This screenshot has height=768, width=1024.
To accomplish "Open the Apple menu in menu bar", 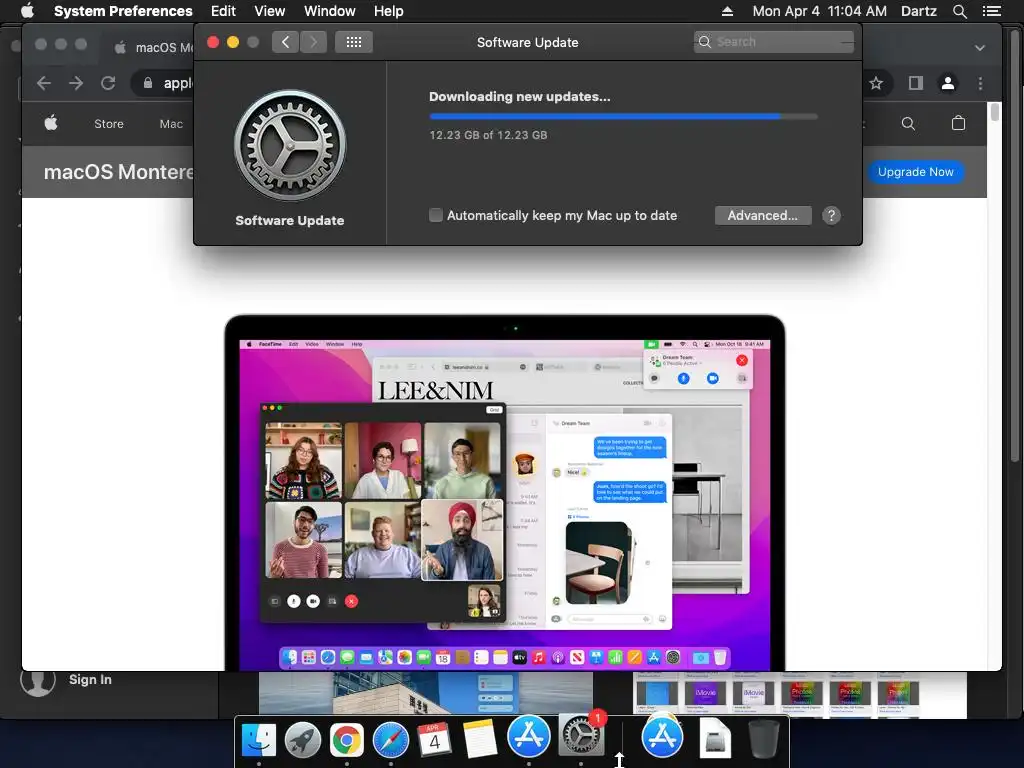I will (x=27, y=11).
